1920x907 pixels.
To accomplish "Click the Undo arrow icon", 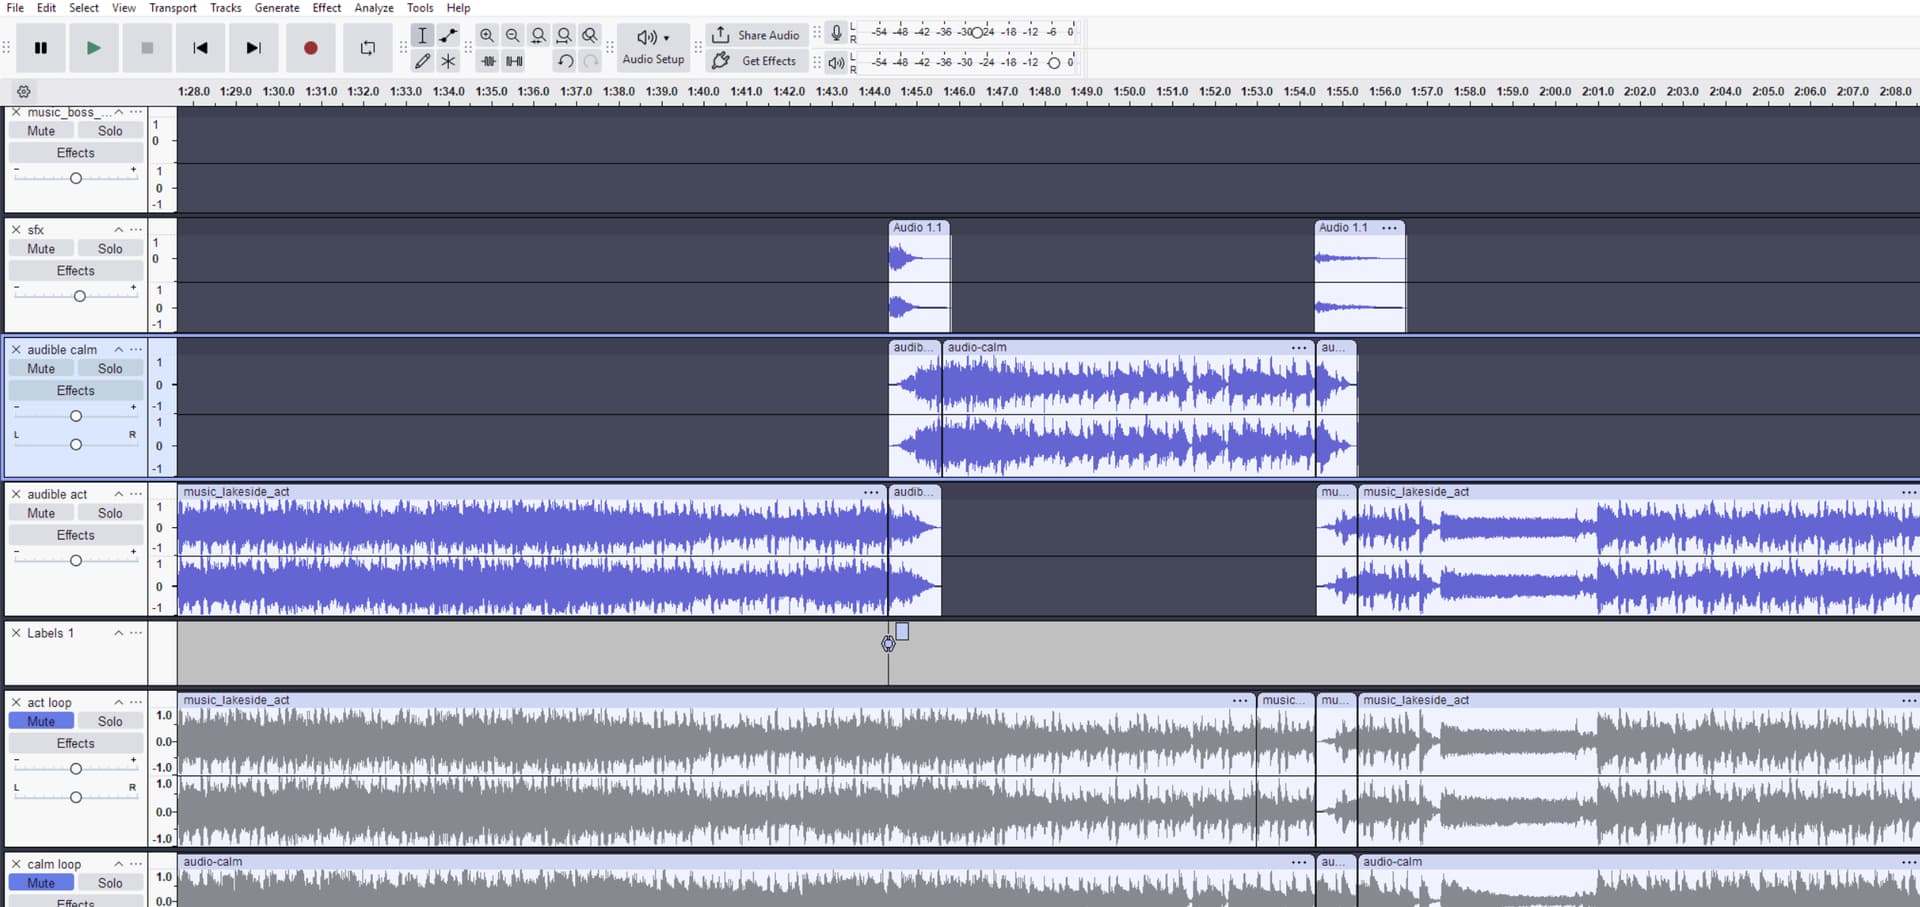I will 565,61.
